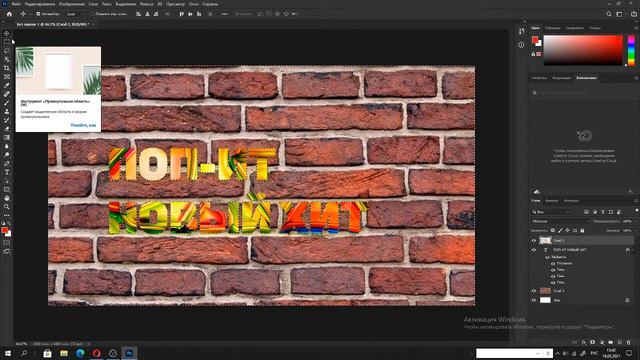This screenshot has width=640, height=360.
Task: Open the Color panel flyout menu
Action: pyautogui.click(x=636, y=28)
